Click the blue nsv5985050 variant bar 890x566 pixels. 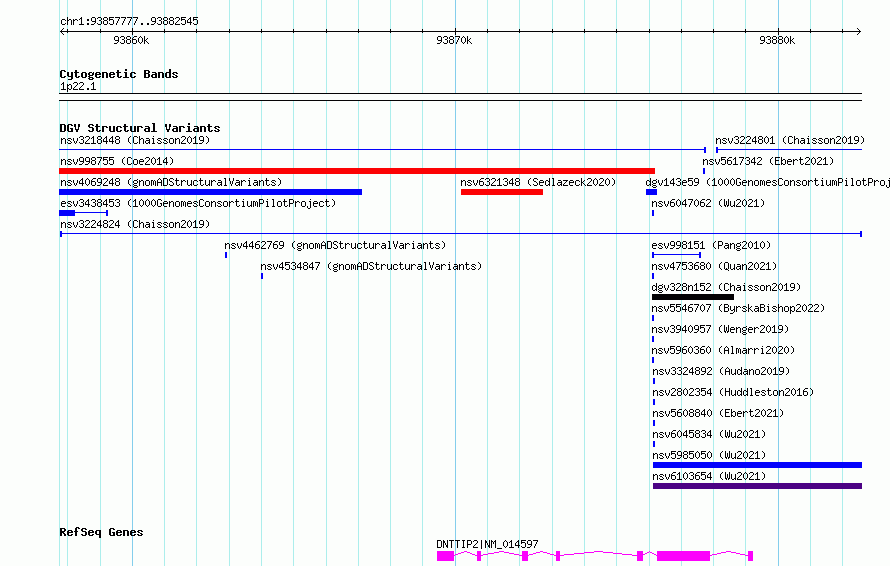point(757,465)
